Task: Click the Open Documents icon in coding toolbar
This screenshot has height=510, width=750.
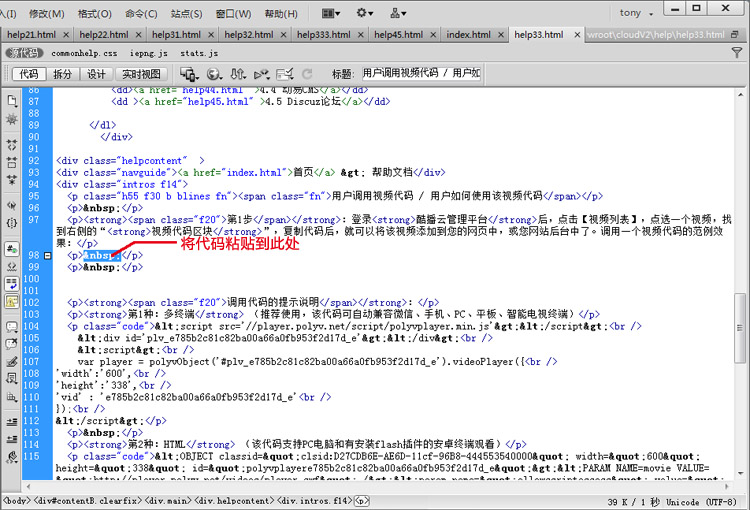Action: (x=12, y=100)
